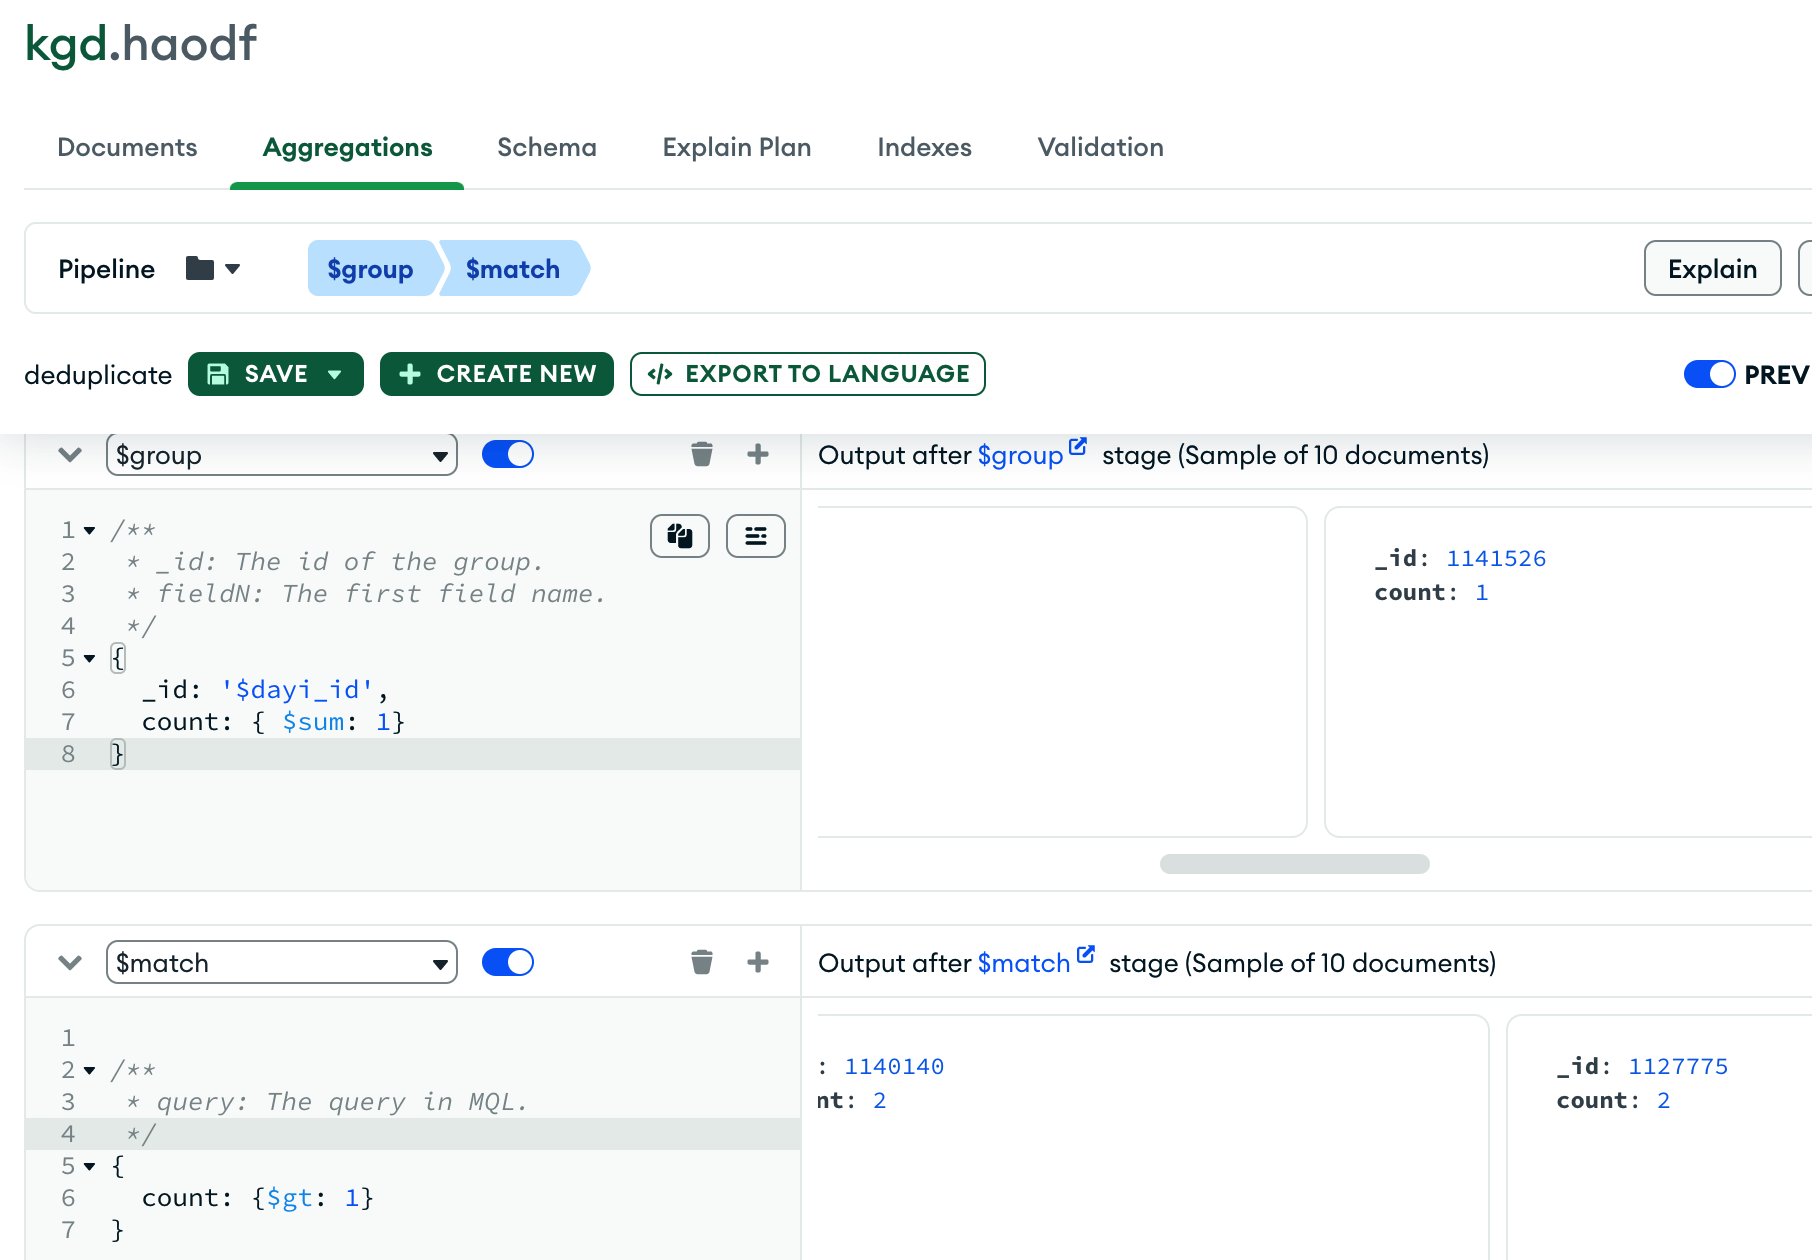This screenshot has width=1812, height=1260.
Task: Format the $group stage code
Action: pos(756,536)
